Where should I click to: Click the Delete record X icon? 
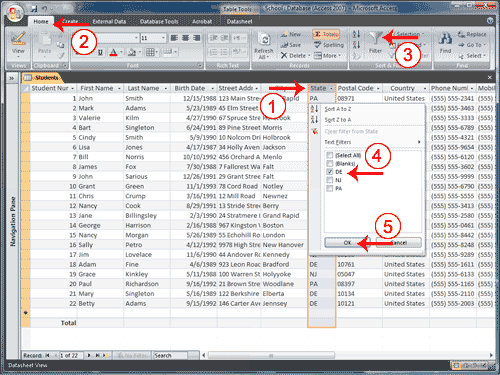(x=284, y=55)
